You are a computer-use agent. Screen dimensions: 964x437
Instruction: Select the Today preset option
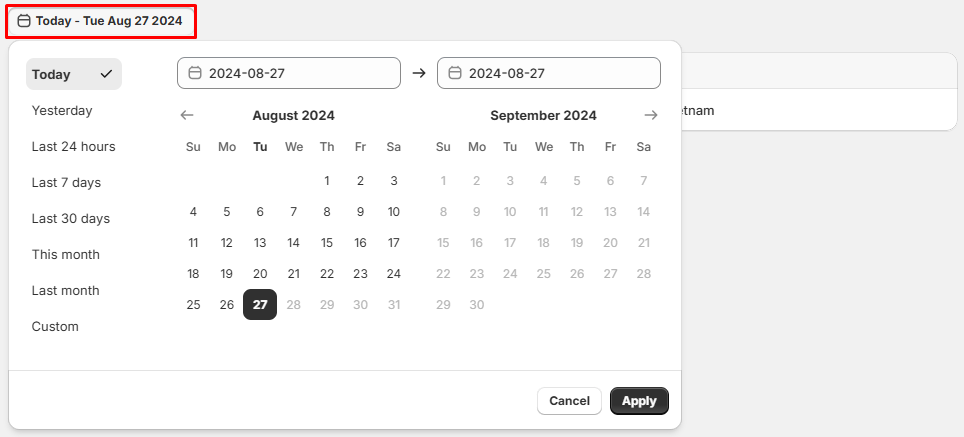pyautogui.click(x=73, y=74)
